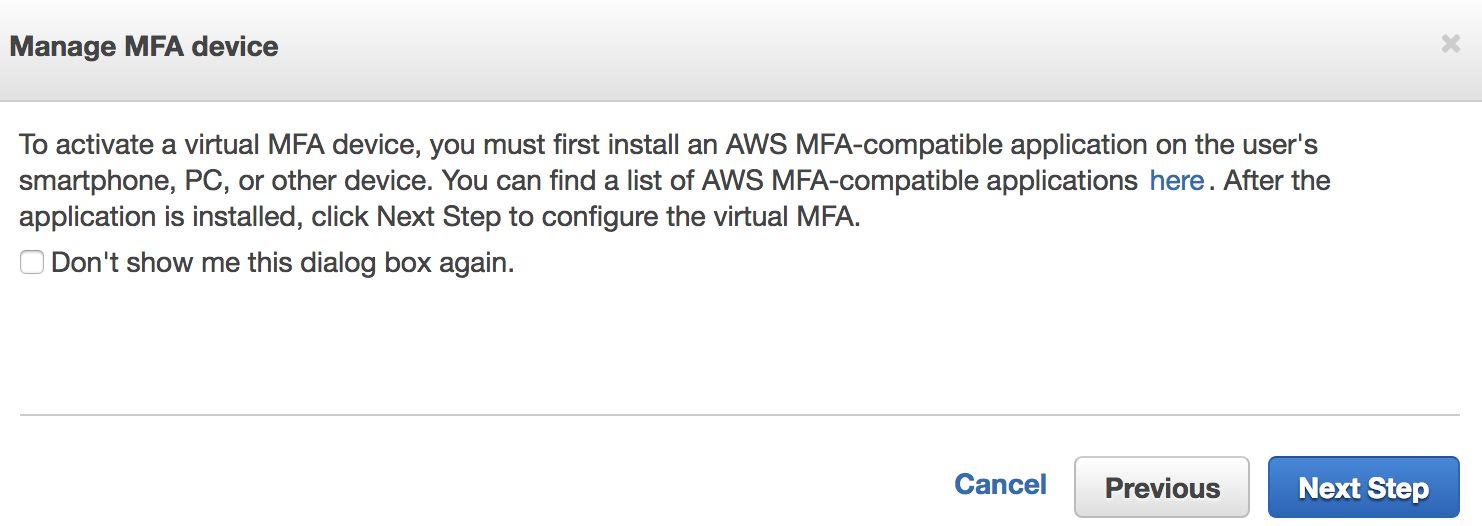Enable "Don't show me this dialog box again" checkbox
The image size is (1482, 526).
(32, 263)
